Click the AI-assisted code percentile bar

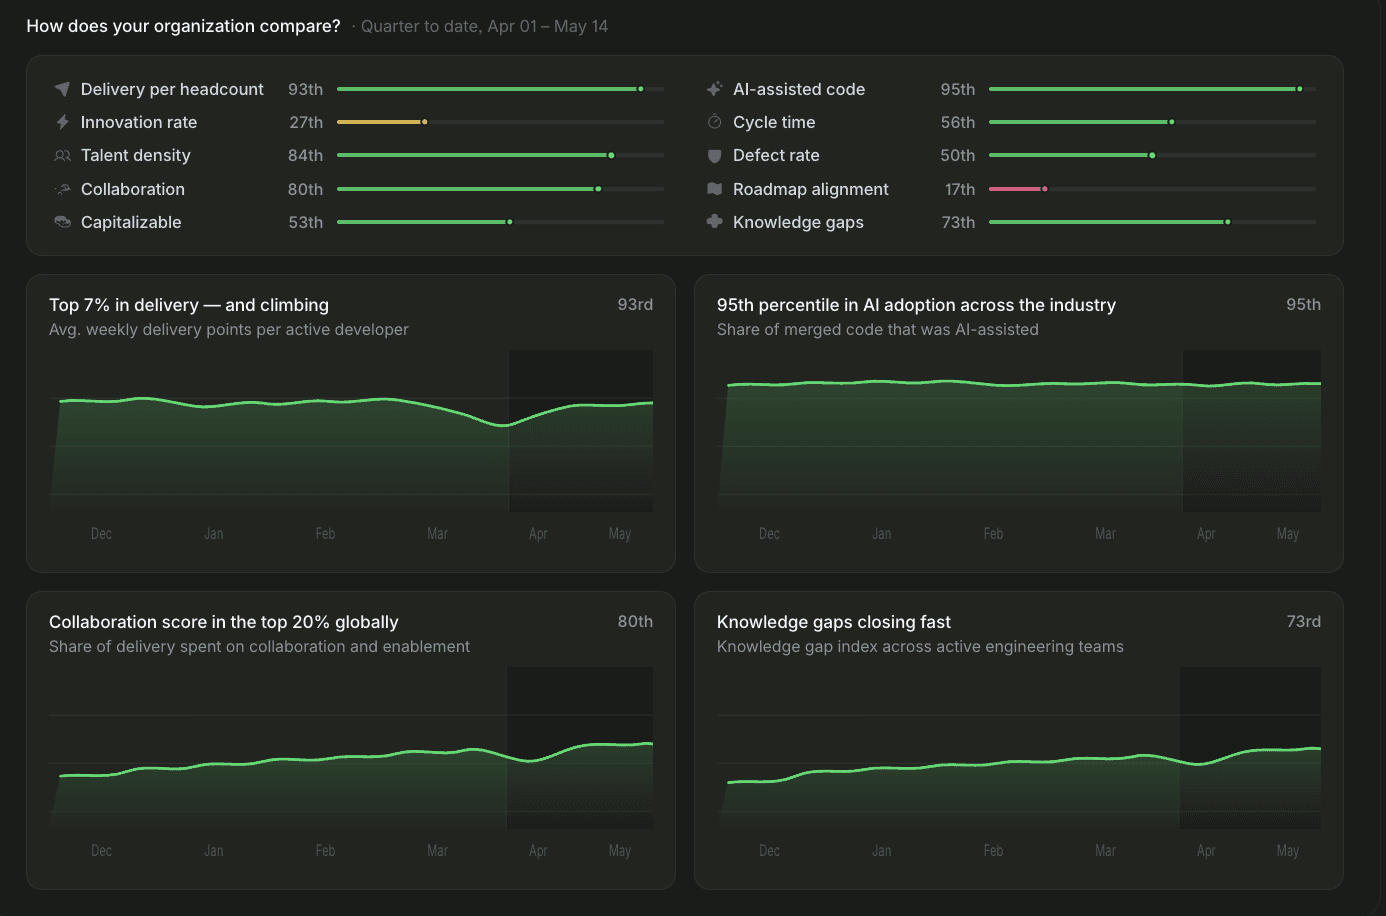pos(1152,89)
